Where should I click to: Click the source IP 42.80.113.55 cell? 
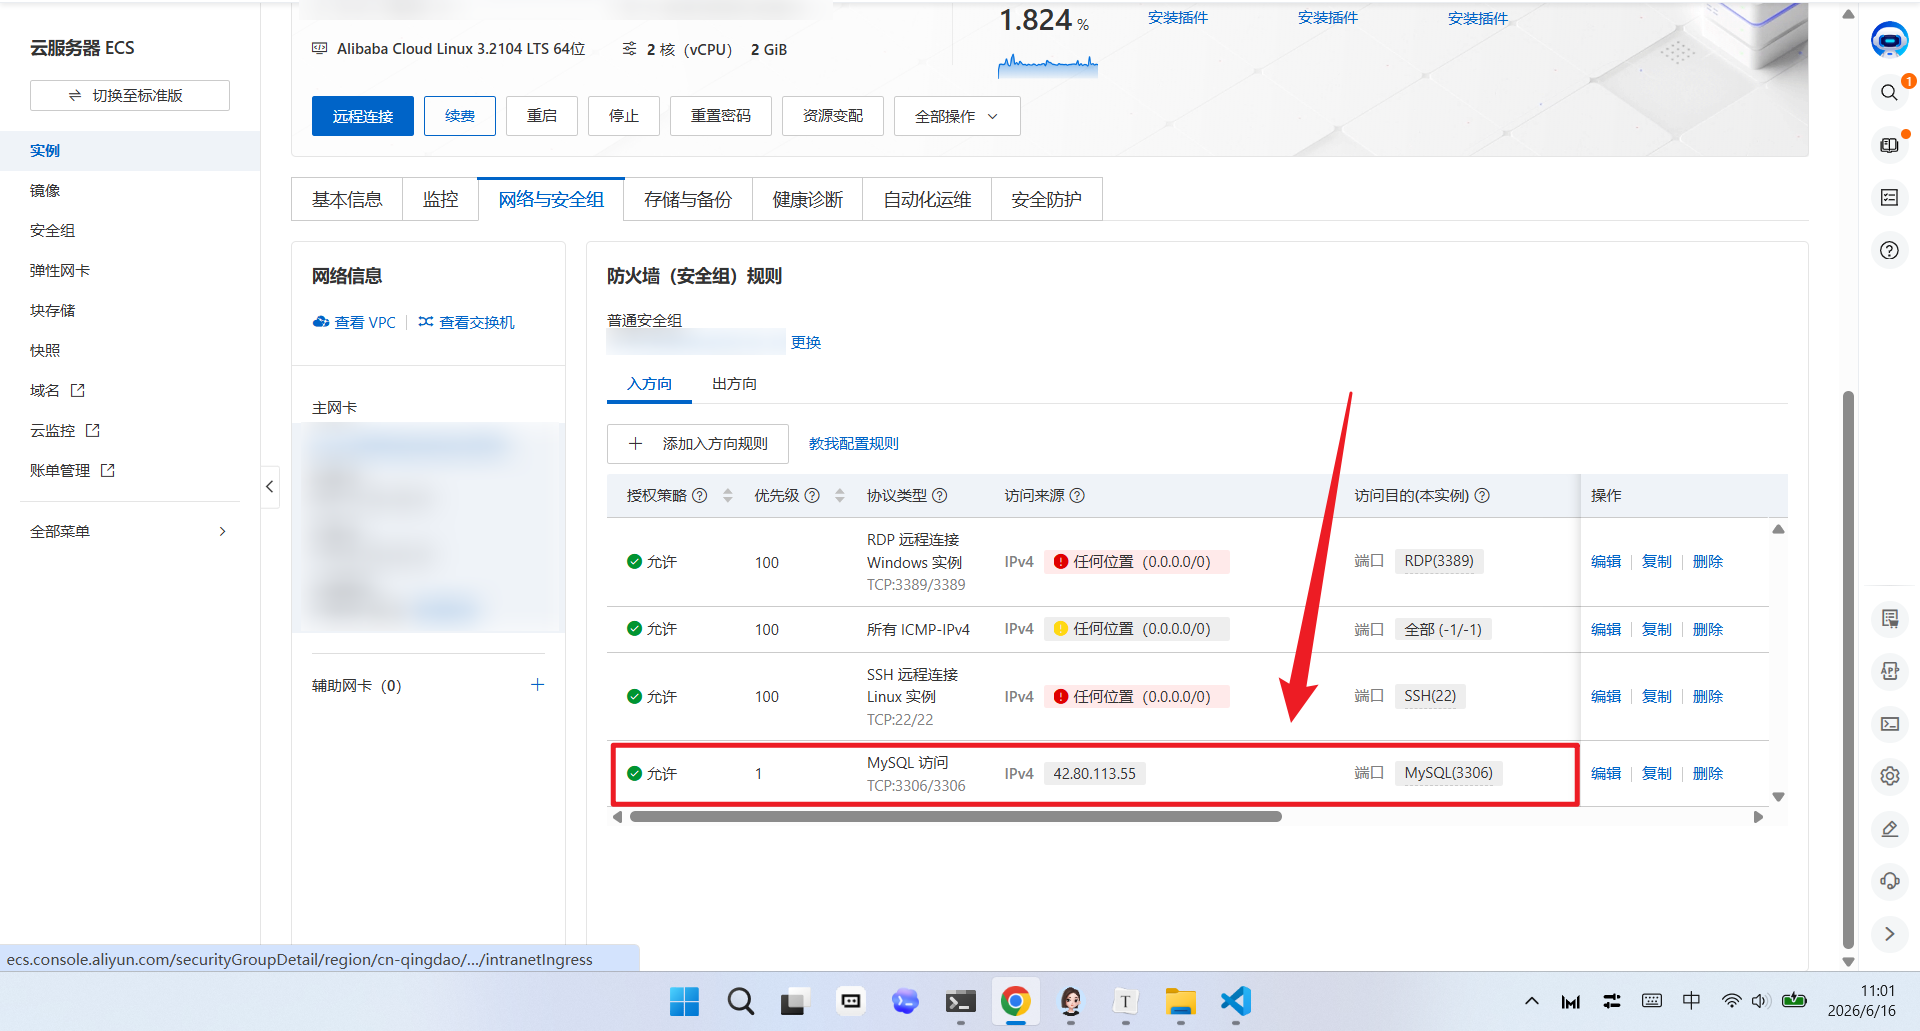click(1095, 774)
